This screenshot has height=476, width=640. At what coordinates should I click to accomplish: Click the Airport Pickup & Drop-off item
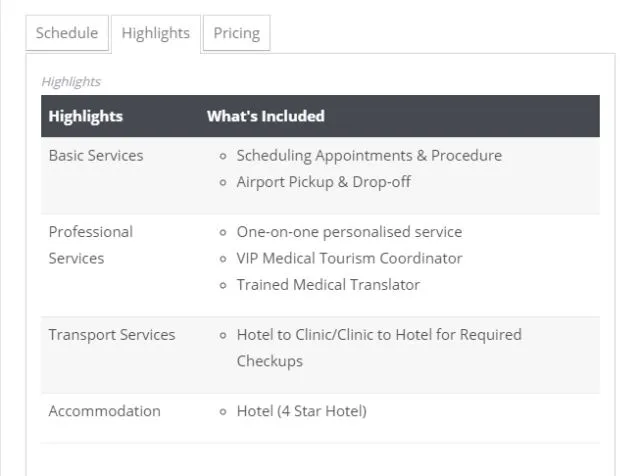[x=324, y=182]
